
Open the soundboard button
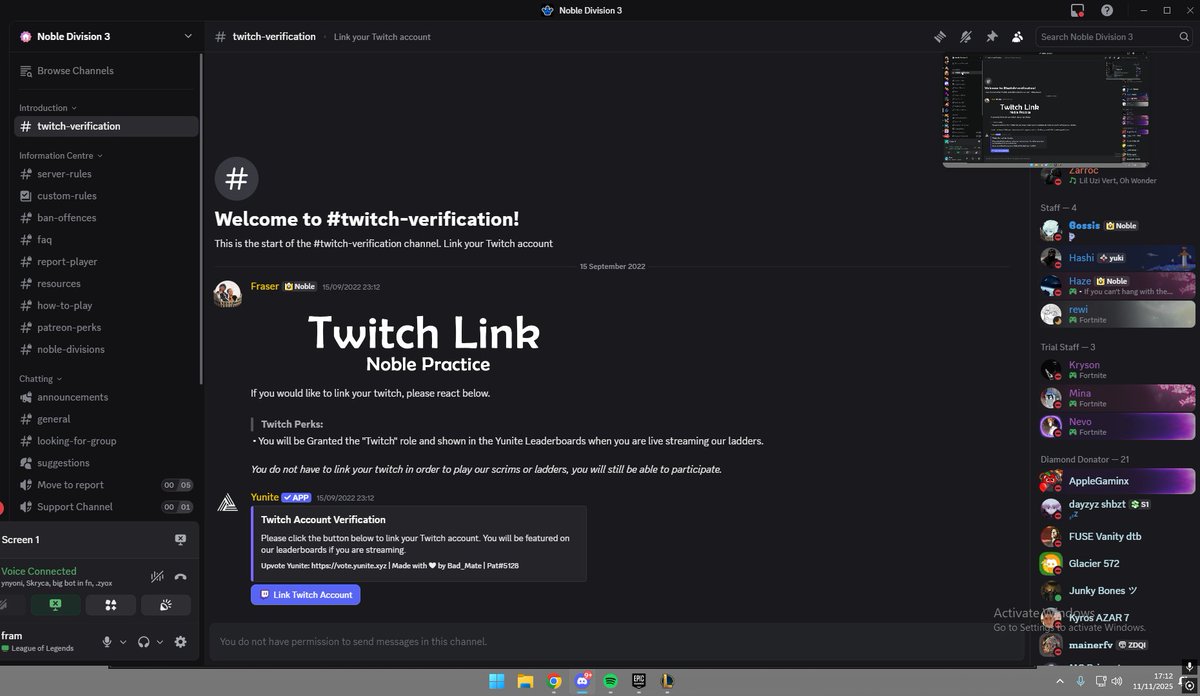click(x=166, y=604)
